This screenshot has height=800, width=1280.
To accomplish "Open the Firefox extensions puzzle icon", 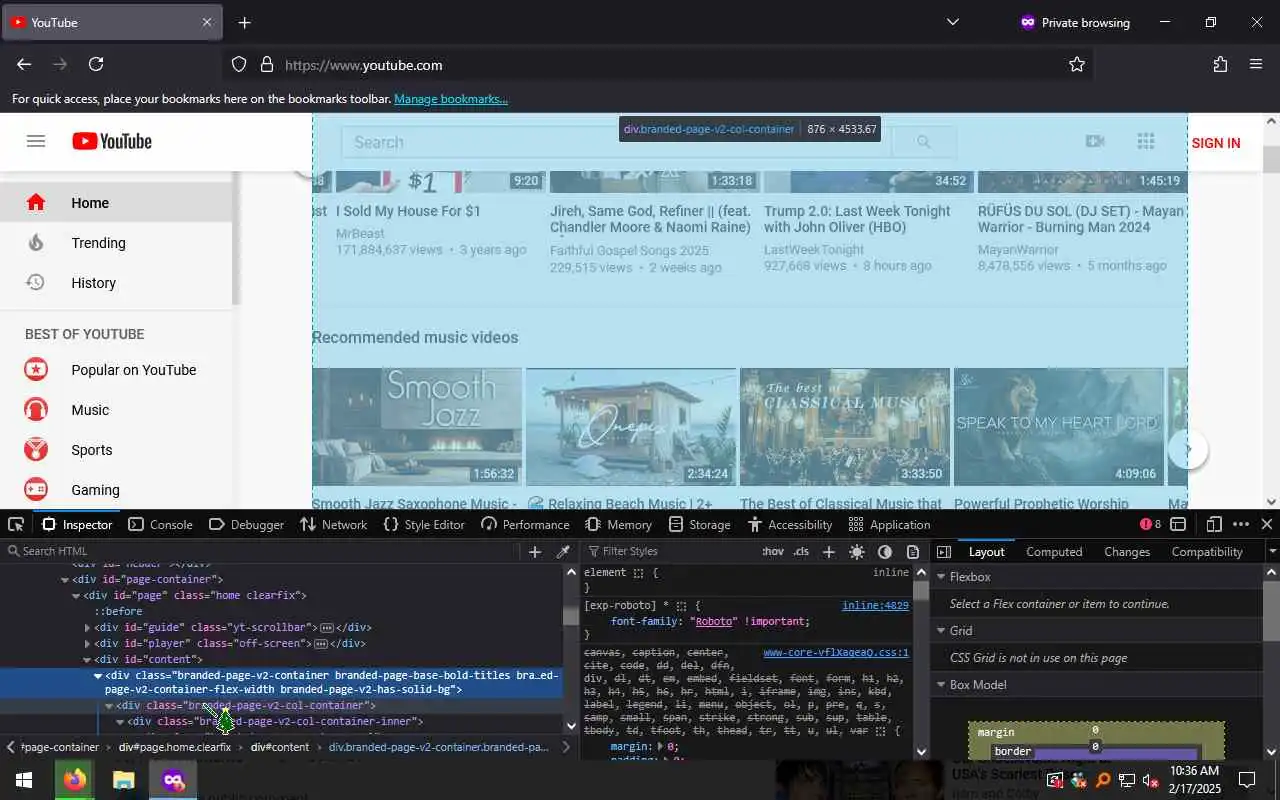I will point(1220,64).
